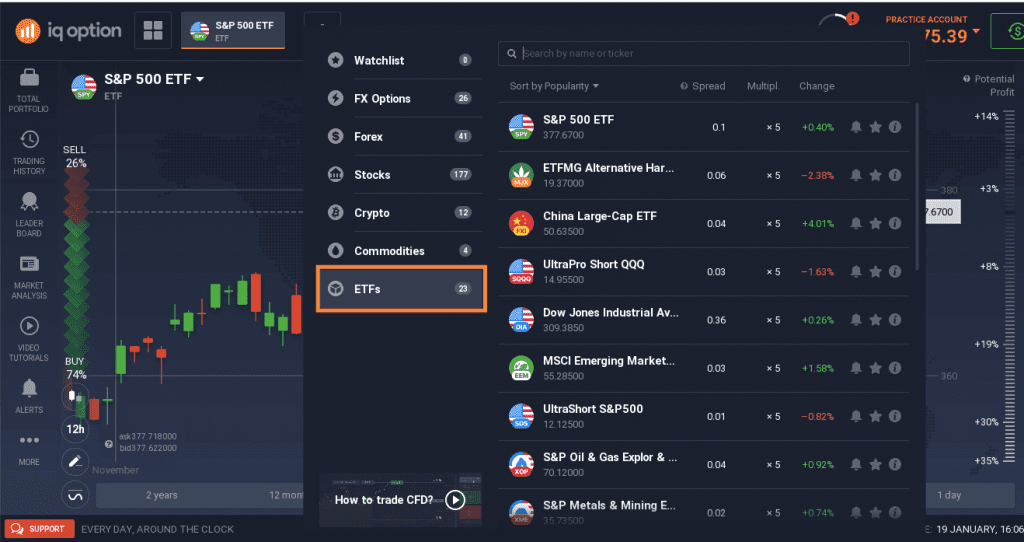Click the Multipl. column header
Viewport: 1024px width, 542px height.
[x=763, y=86]
